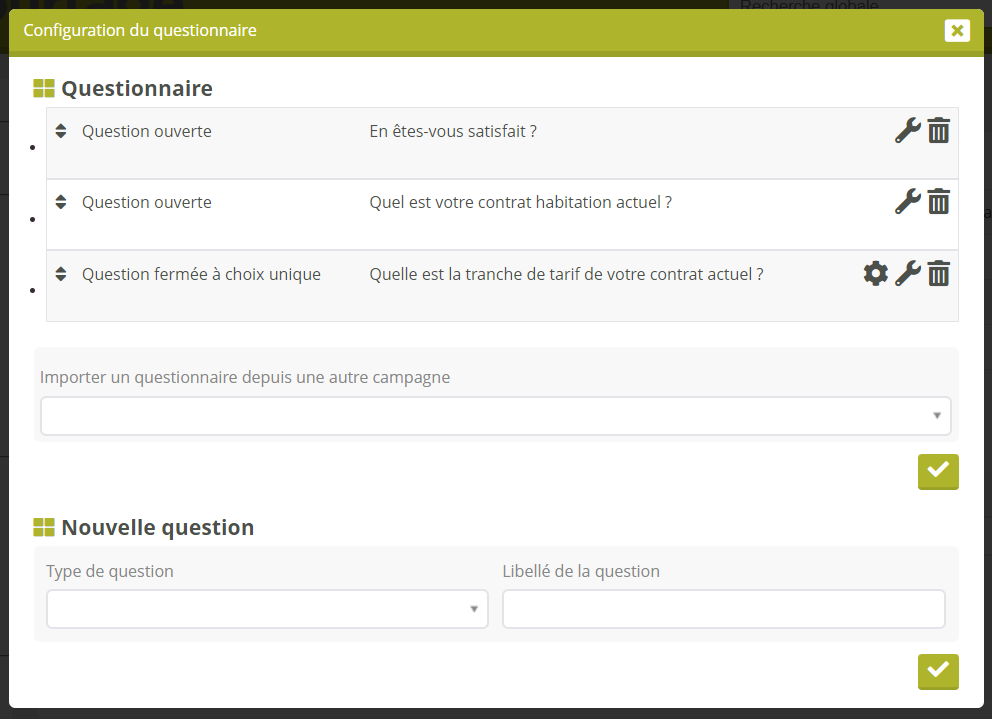Click the 'Question fermée à choix unique' type label
992x719 pixels.
(201, 274)
